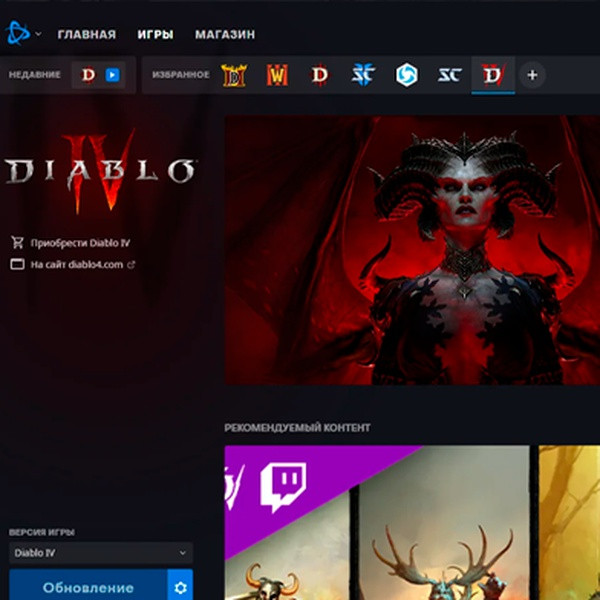
Task: Add a game to favorites with plus
Action: 532,75
